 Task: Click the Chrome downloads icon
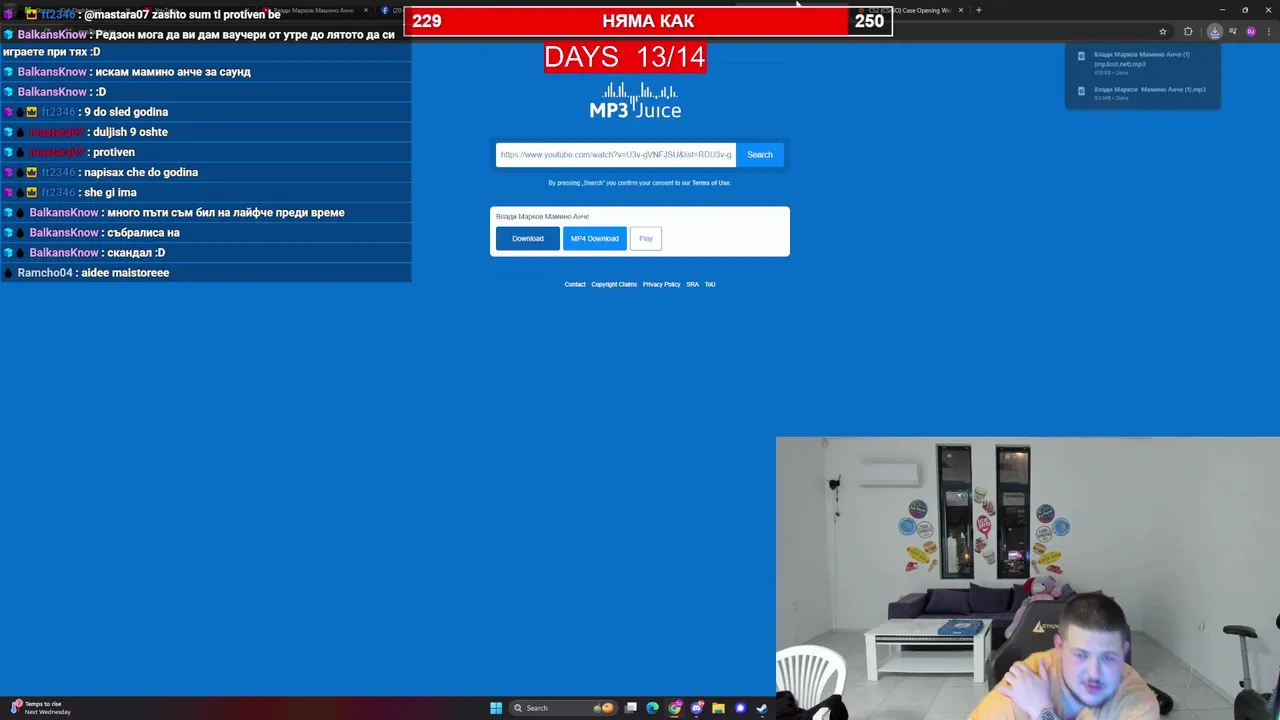[1214, 32]
